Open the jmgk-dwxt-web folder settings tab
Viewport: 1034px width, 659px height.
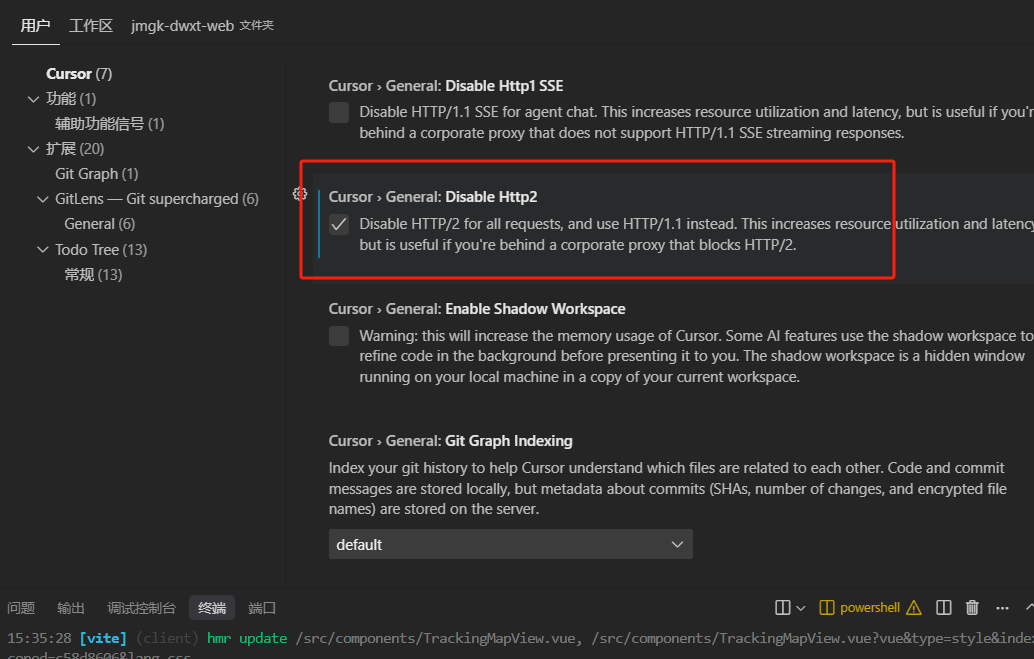pyautogui.click(x=202, y=26)
